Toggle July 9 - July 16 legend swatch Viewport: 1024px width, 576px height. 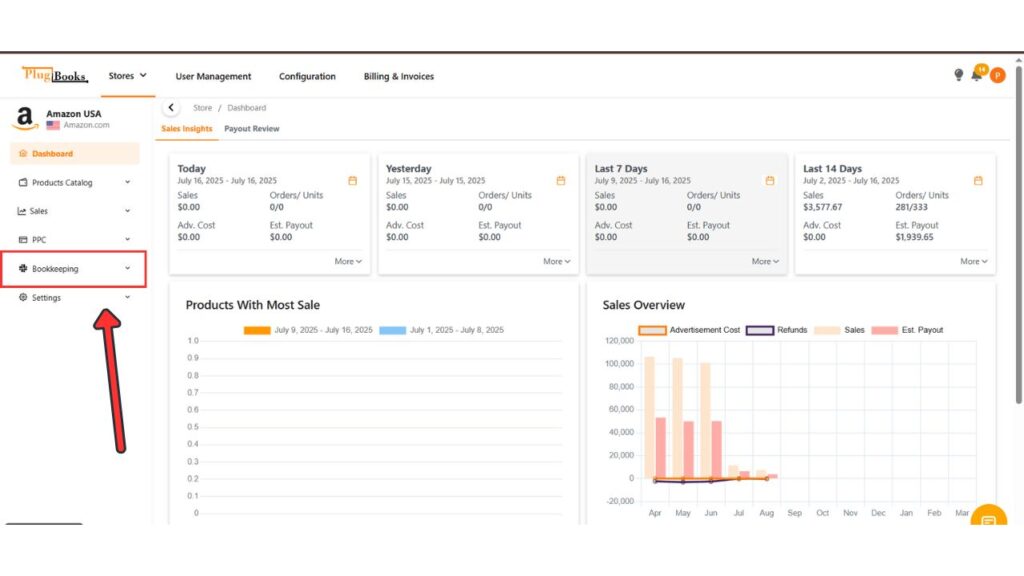point(257,330)
